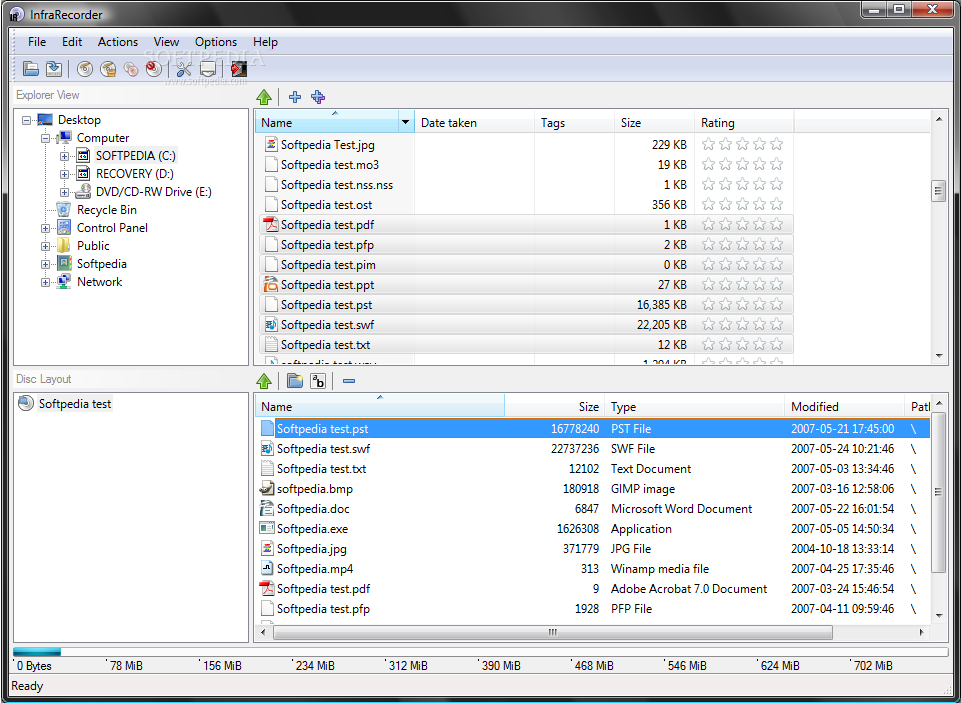Save the project using the toolbar save icon
The image size is (961, 703).
pyautogui.click(x=54, y=69)
